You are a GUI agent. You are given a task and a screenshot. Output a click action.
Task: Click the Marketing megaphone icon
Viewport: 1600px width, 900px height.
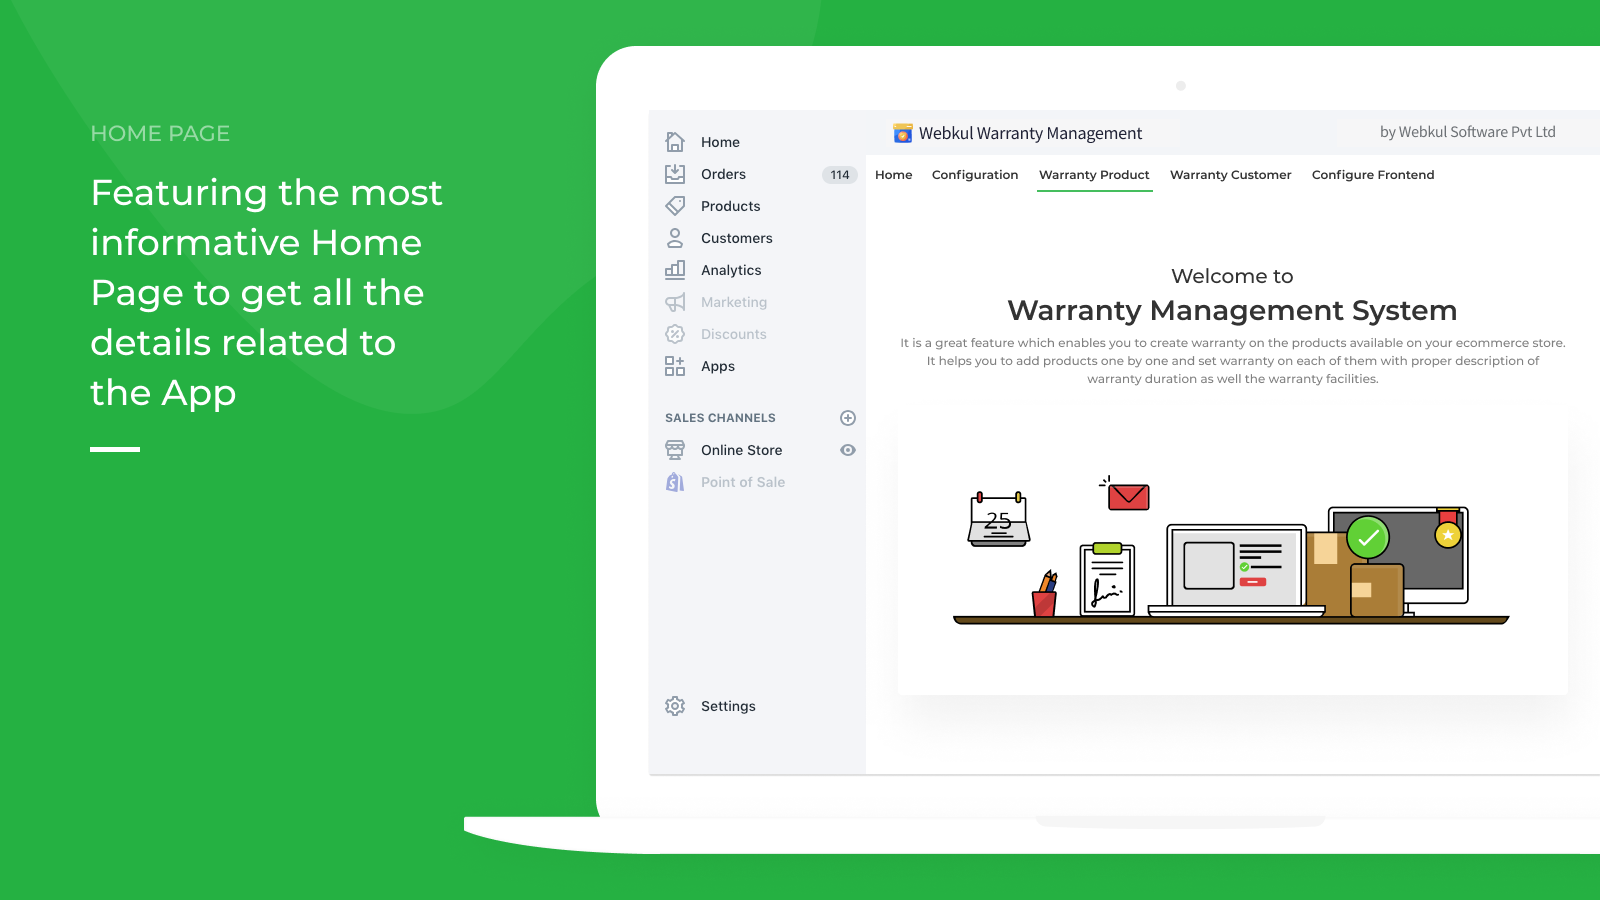click(675, 301)
